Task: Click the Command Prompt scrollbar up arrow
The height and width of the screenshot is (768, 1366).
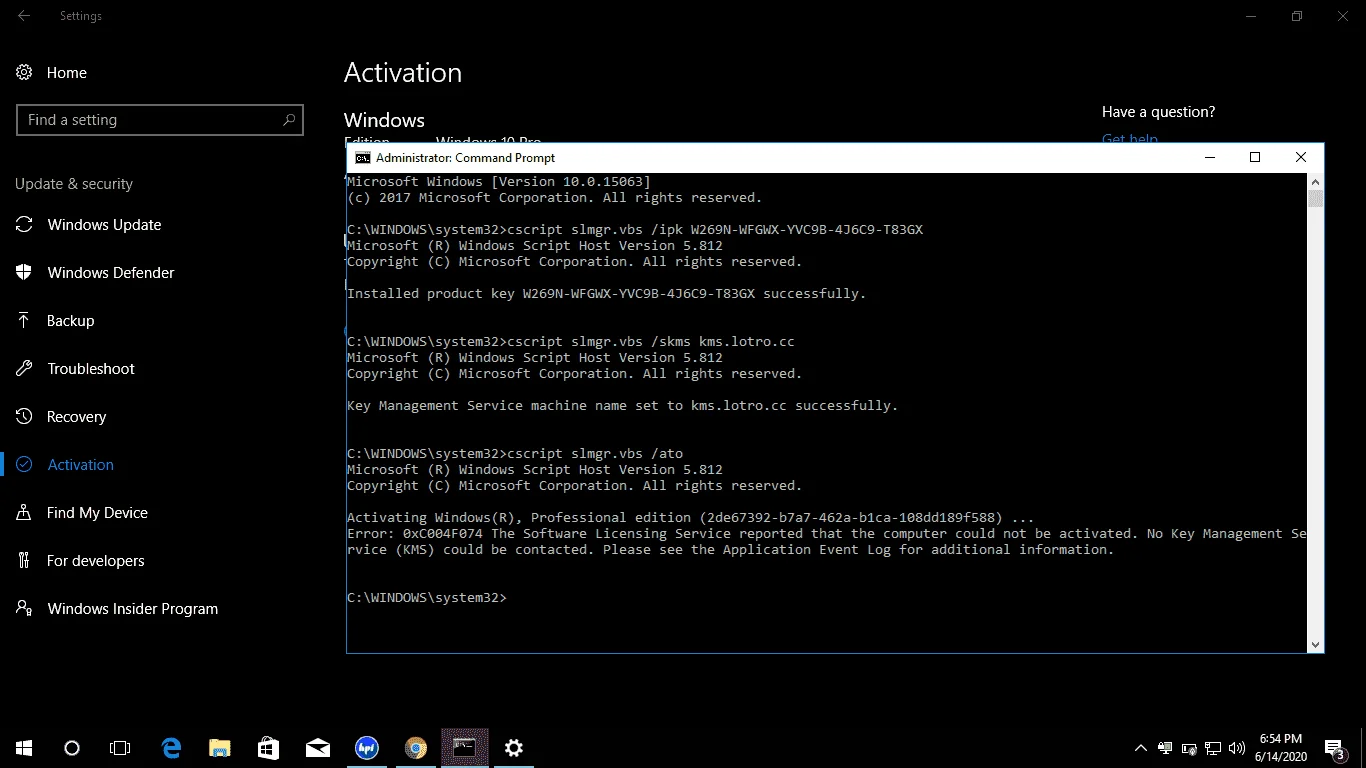Action: [1315, 181]
